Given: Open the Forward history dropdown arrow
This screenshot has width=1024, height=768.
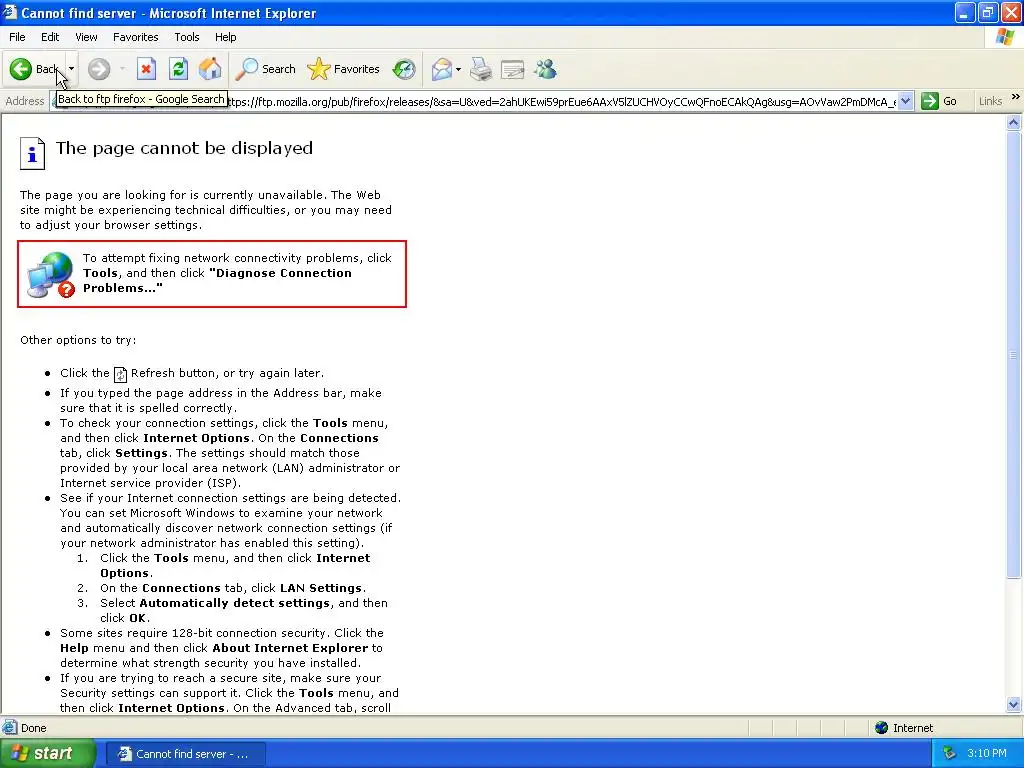Looking at the screenshot, I should (122, 69).
